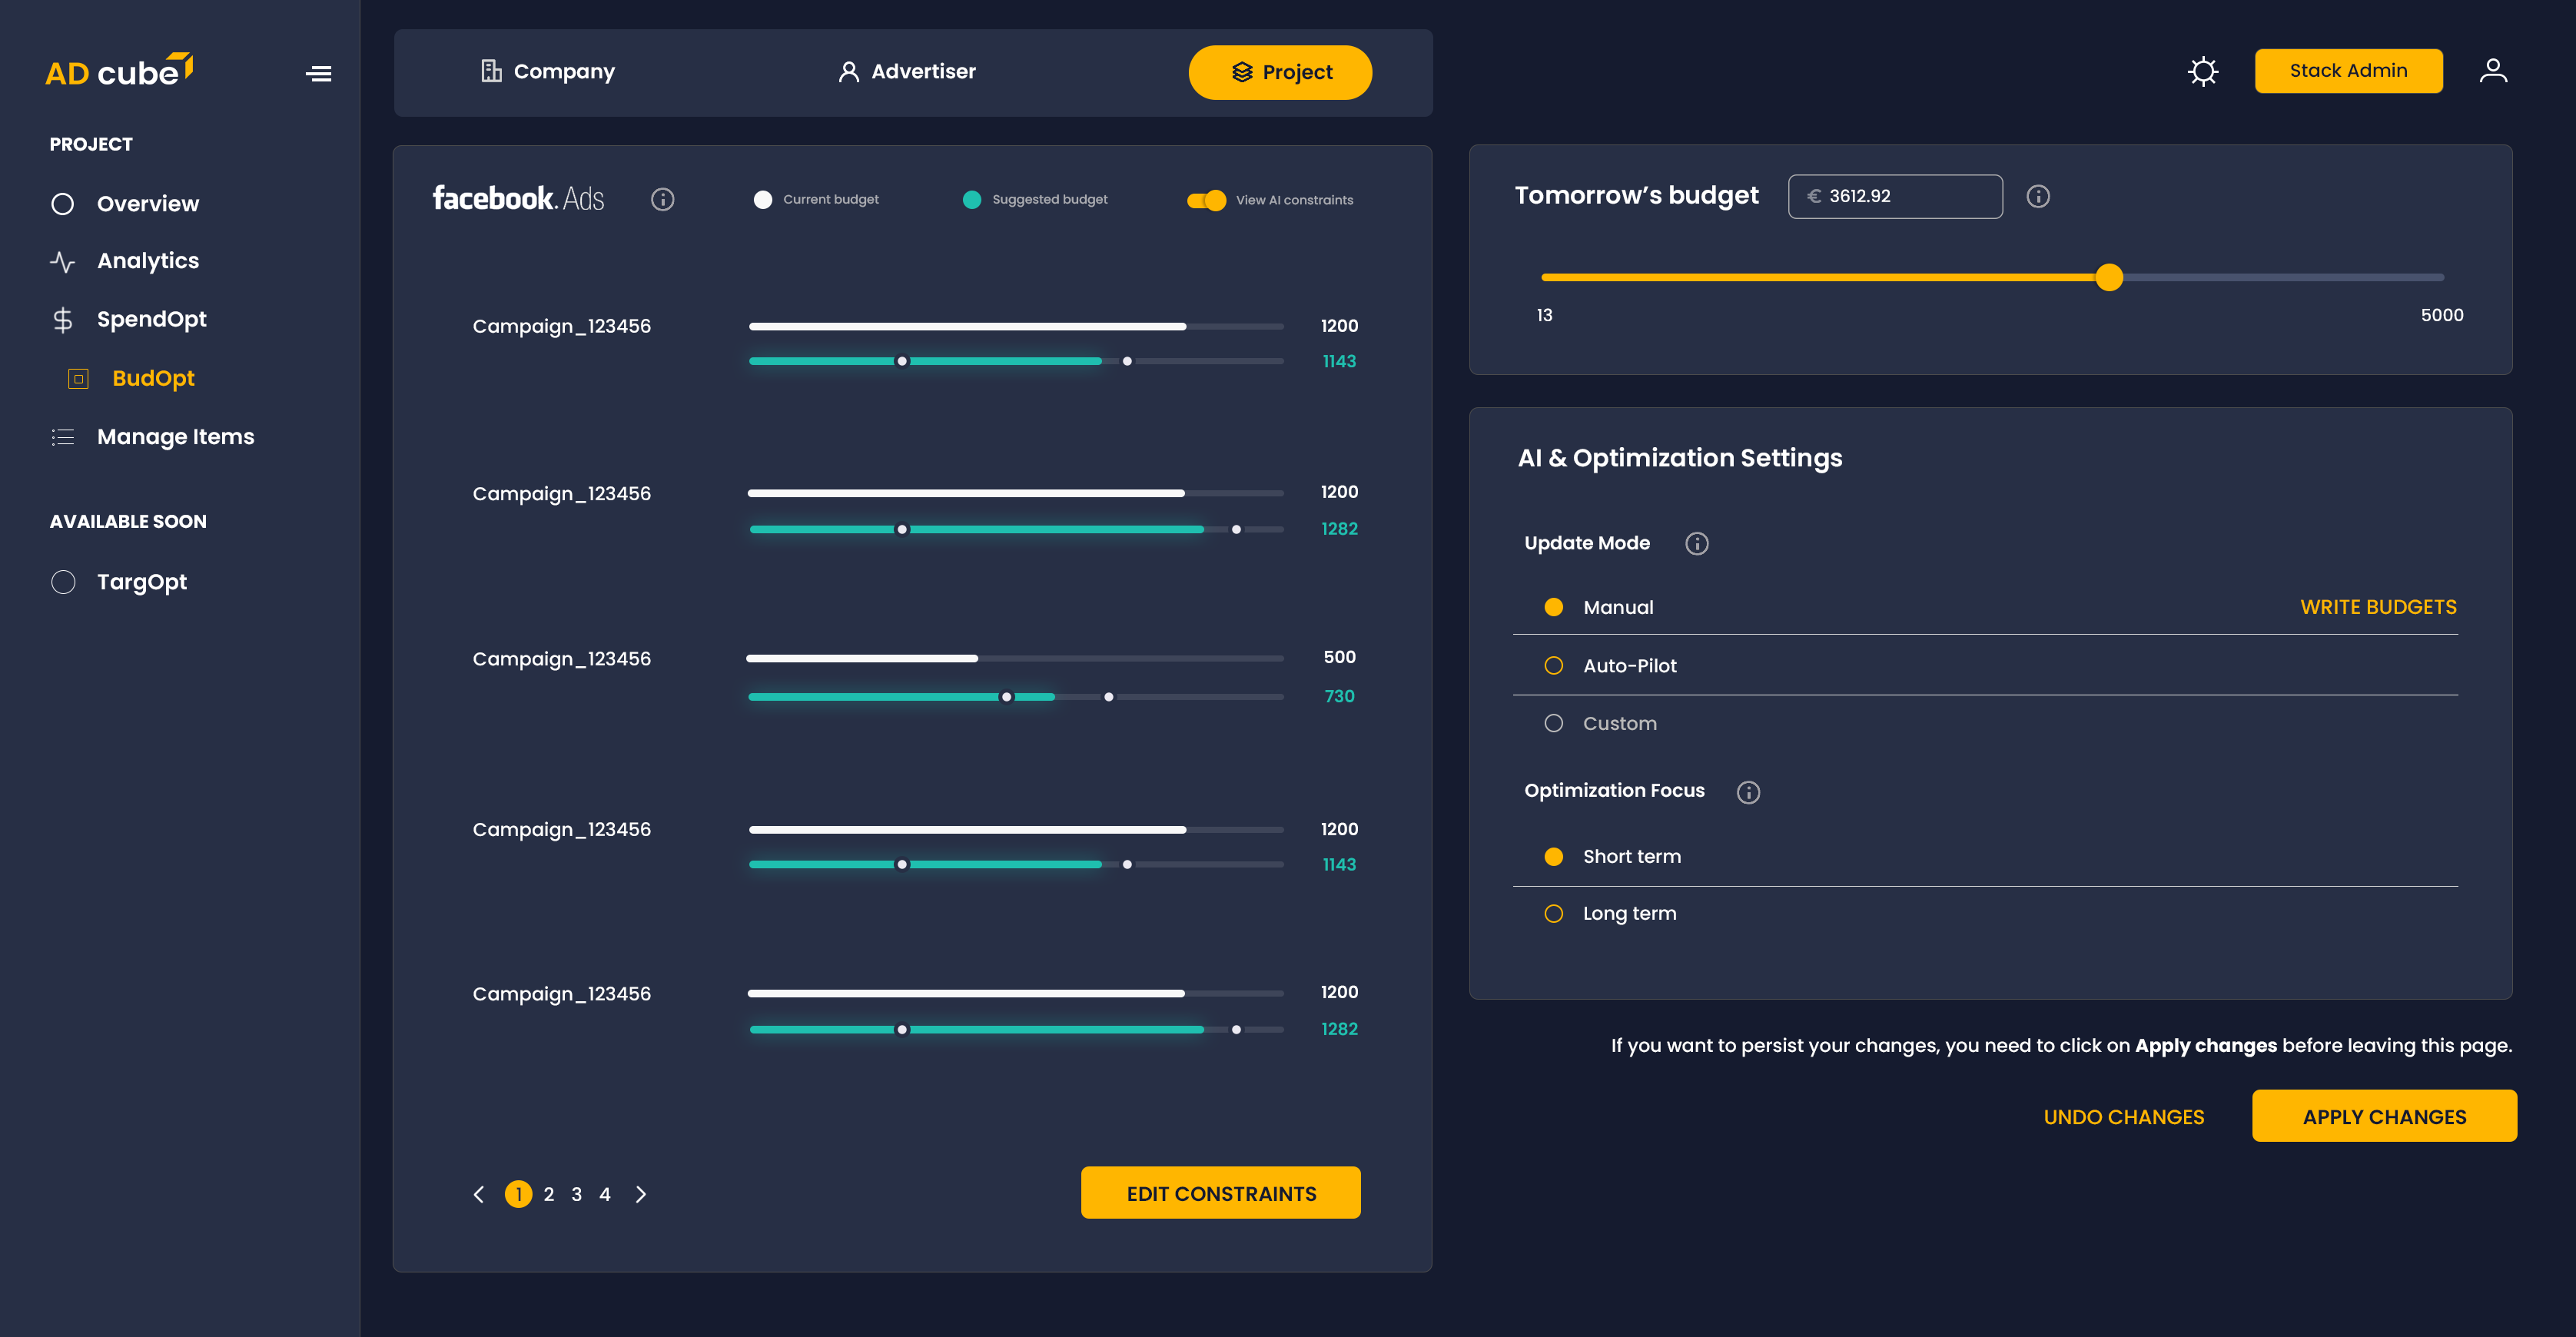The image size is (2576, 1337).
Task: Click the Tomorrow's budget info tooltip icon
Action: [x=2038, y=197]
